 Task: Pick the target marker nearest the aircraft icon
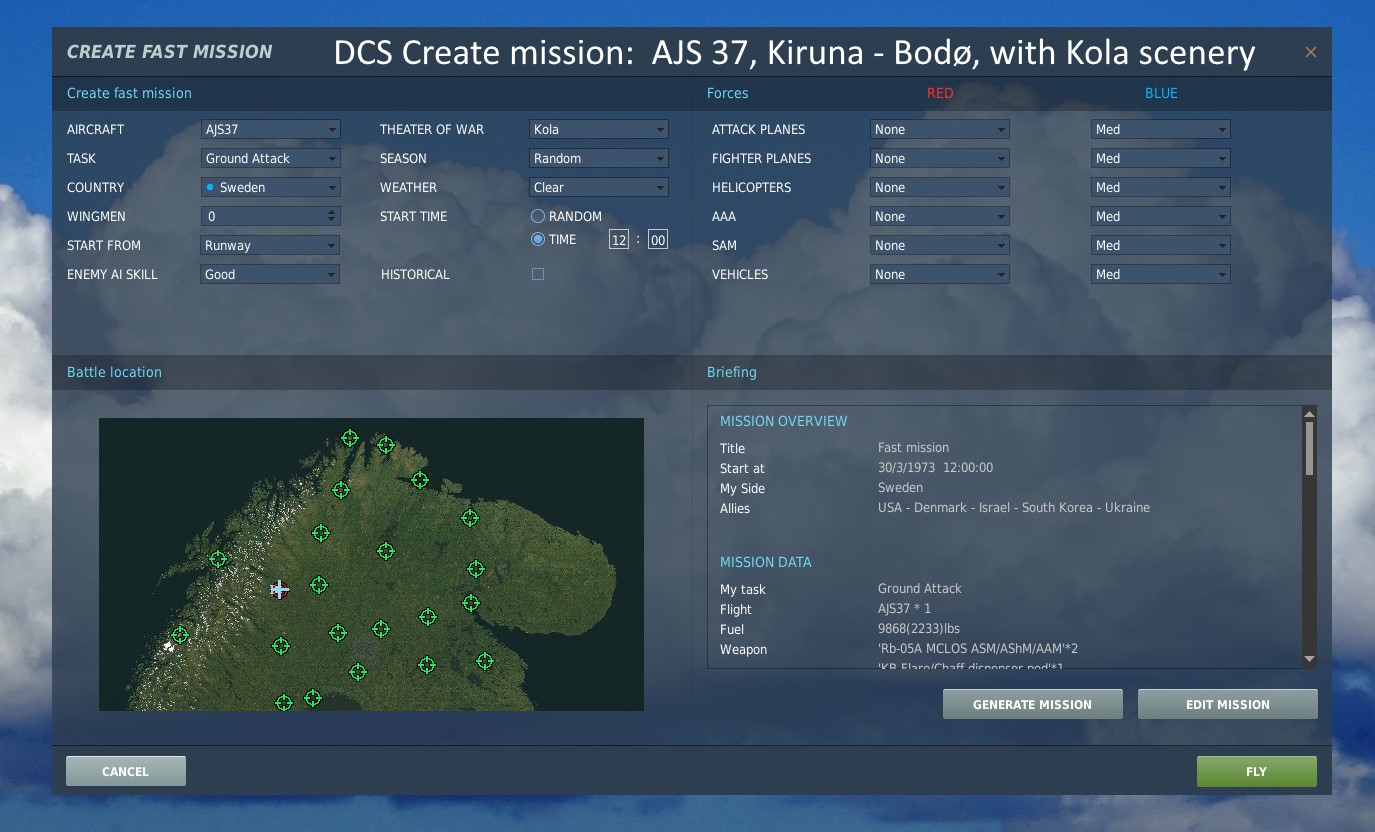[319, 585]
